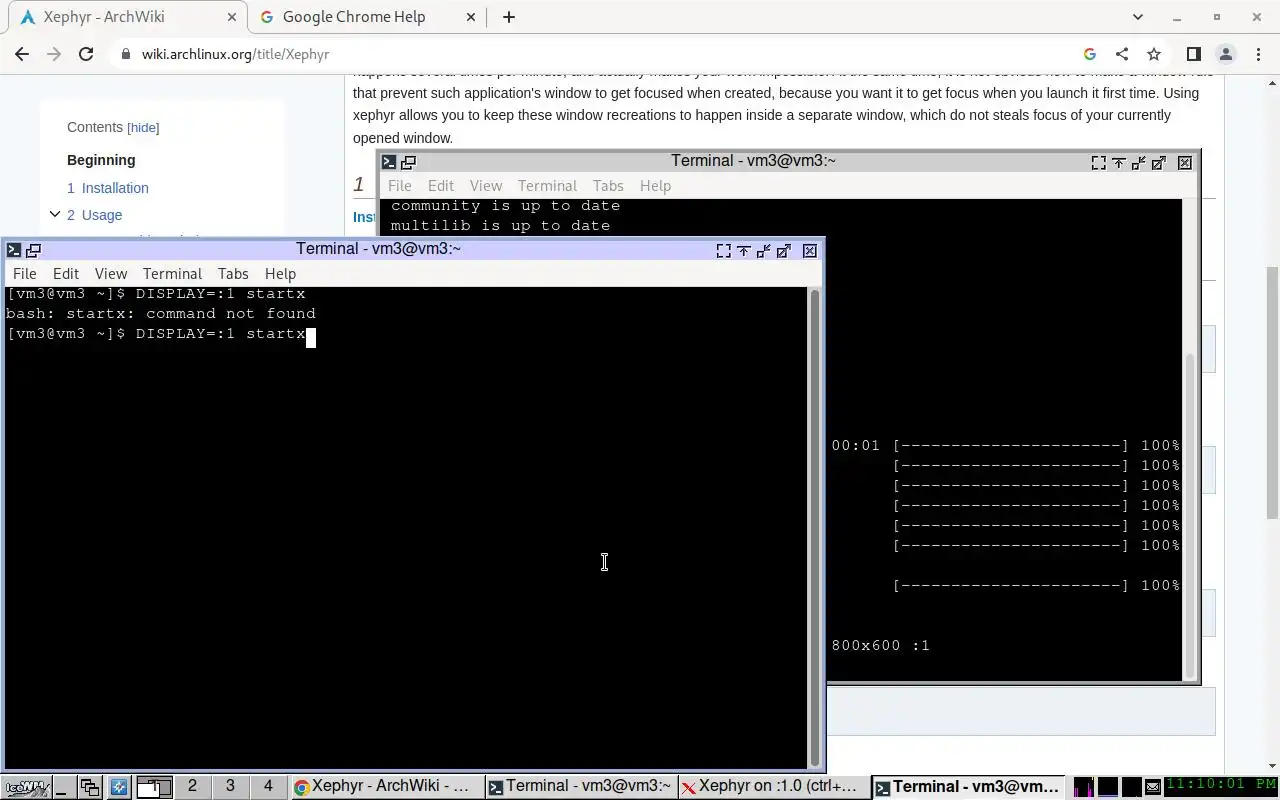Switch to workspace 2

(192, 787)
